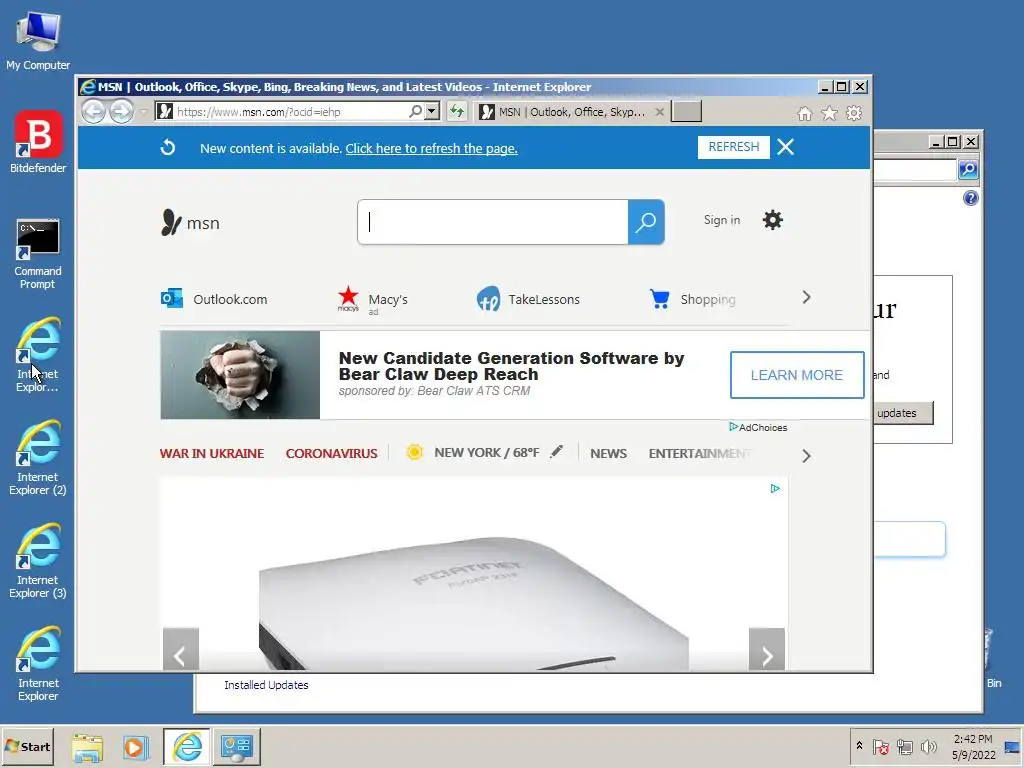
Task: Go to previous carousel slide
Action: (180, 649)
